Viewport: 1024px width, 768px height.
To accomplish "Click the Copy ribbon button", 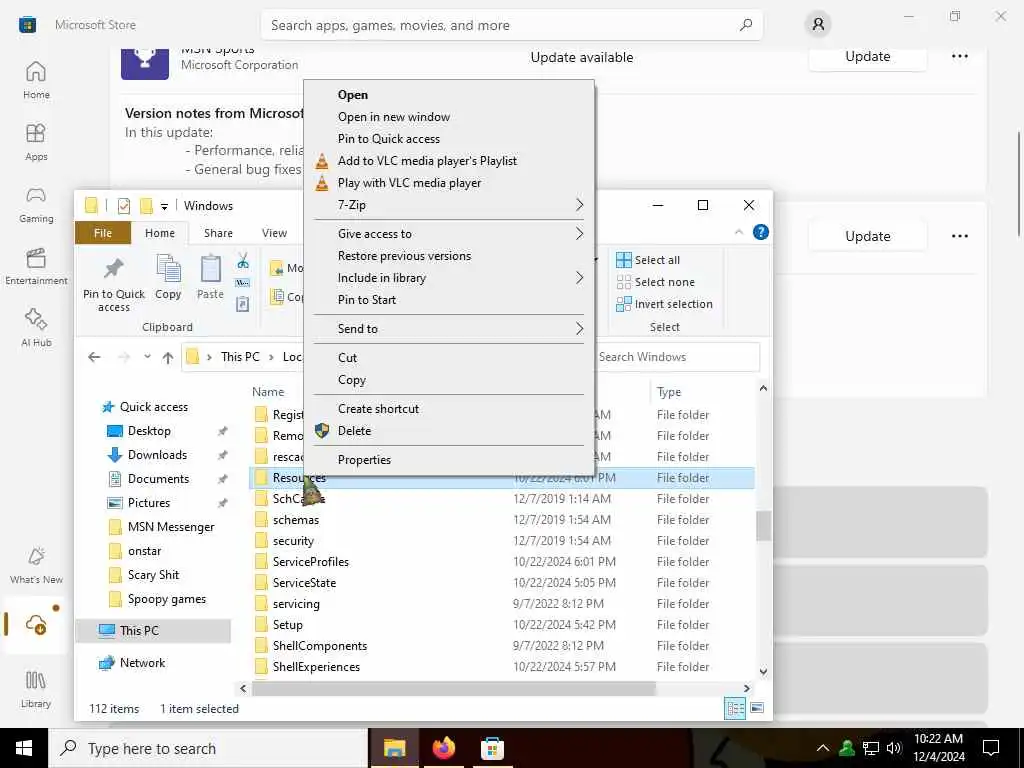I will coord(168,277).
